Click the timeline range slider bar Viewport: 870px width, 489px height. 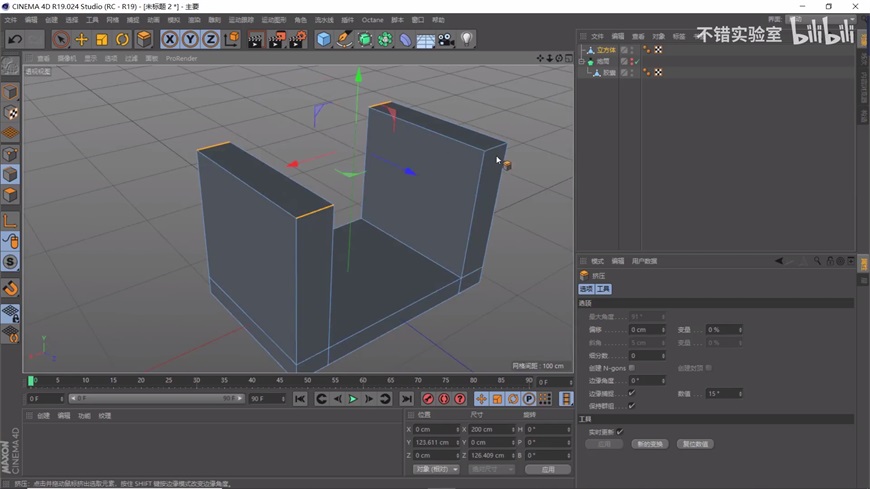point(155,399)
